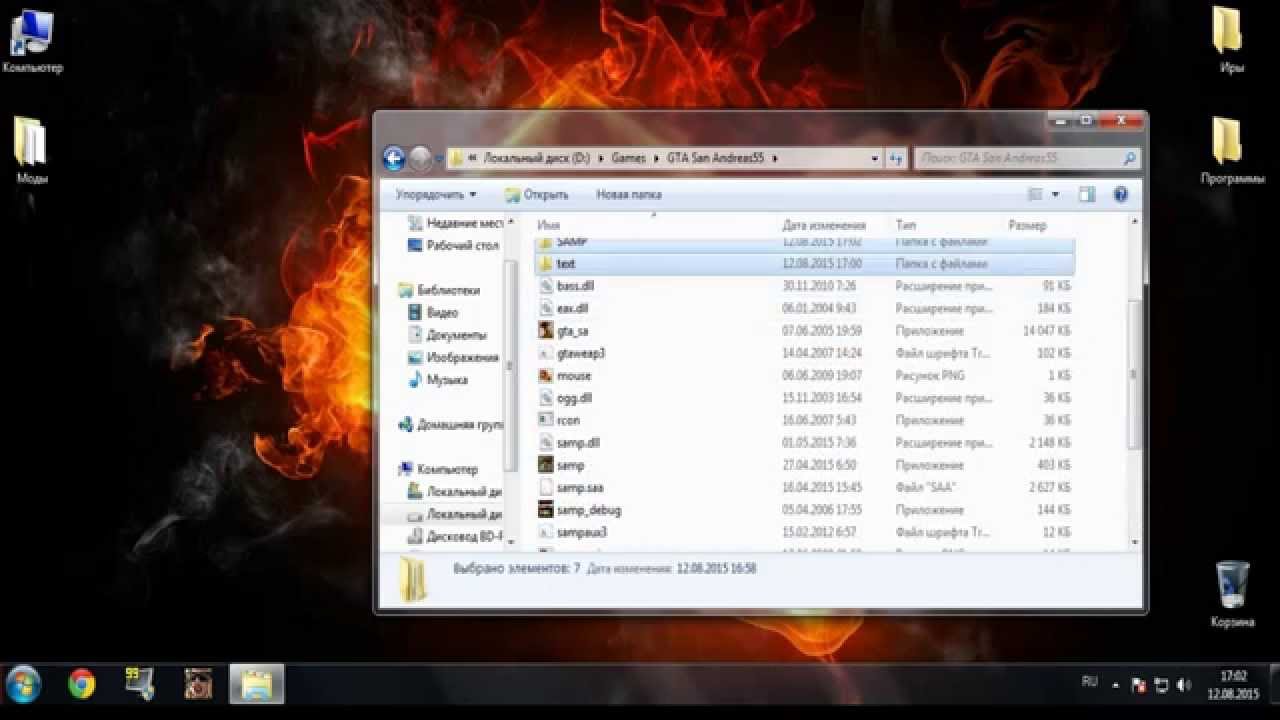Select Компьютер in Explorer navigation pane

[438, 469]
